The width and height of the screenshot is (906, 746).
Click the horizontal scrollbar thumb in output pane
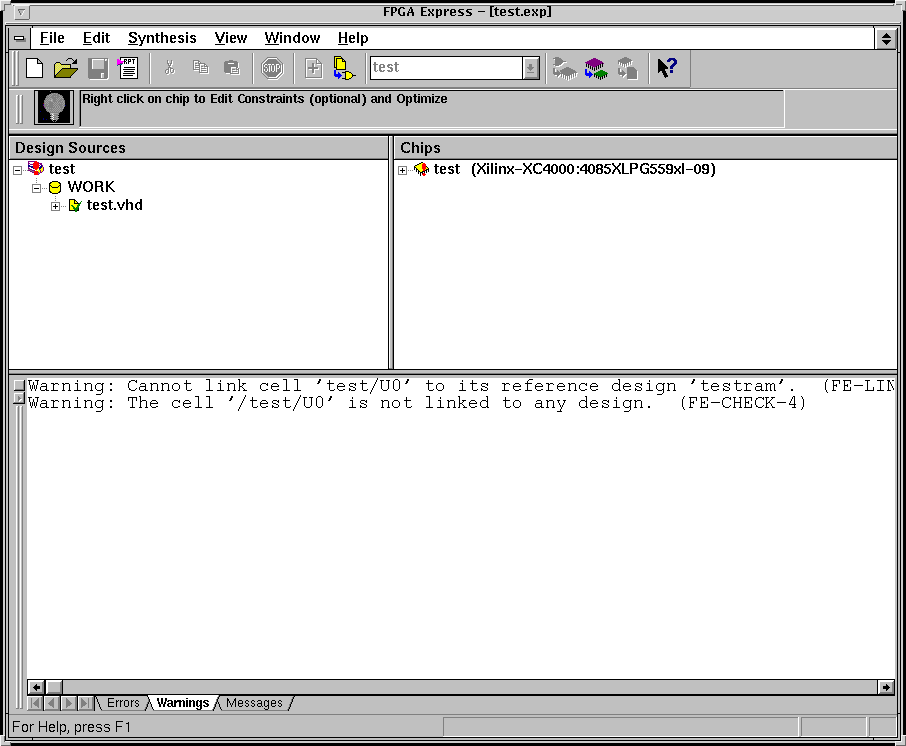(x=54, y=687)
